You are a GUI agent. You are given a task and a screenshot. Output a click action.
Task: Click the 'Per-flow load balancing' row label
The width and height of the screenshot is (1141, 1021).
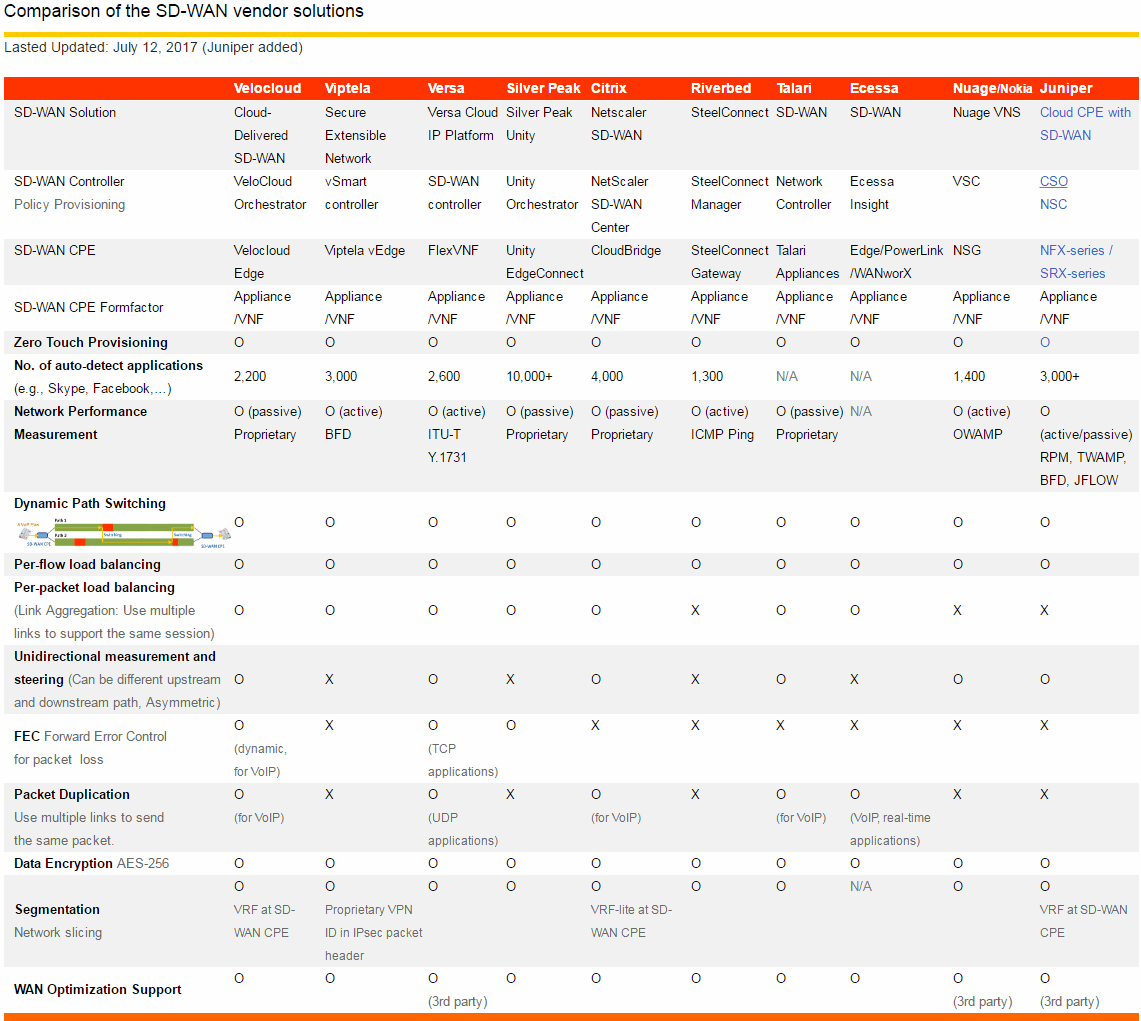(87, 564)
